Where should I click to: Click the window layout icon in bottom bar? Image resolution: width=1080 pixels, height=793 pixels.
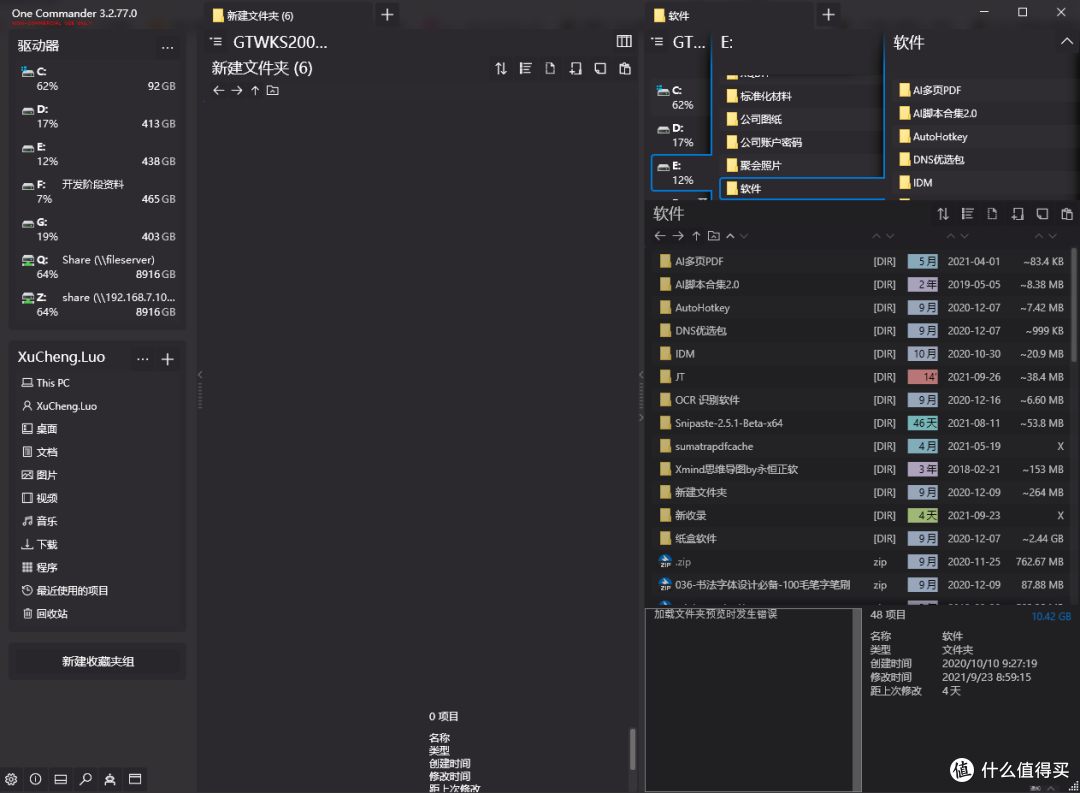click(135, 779)
